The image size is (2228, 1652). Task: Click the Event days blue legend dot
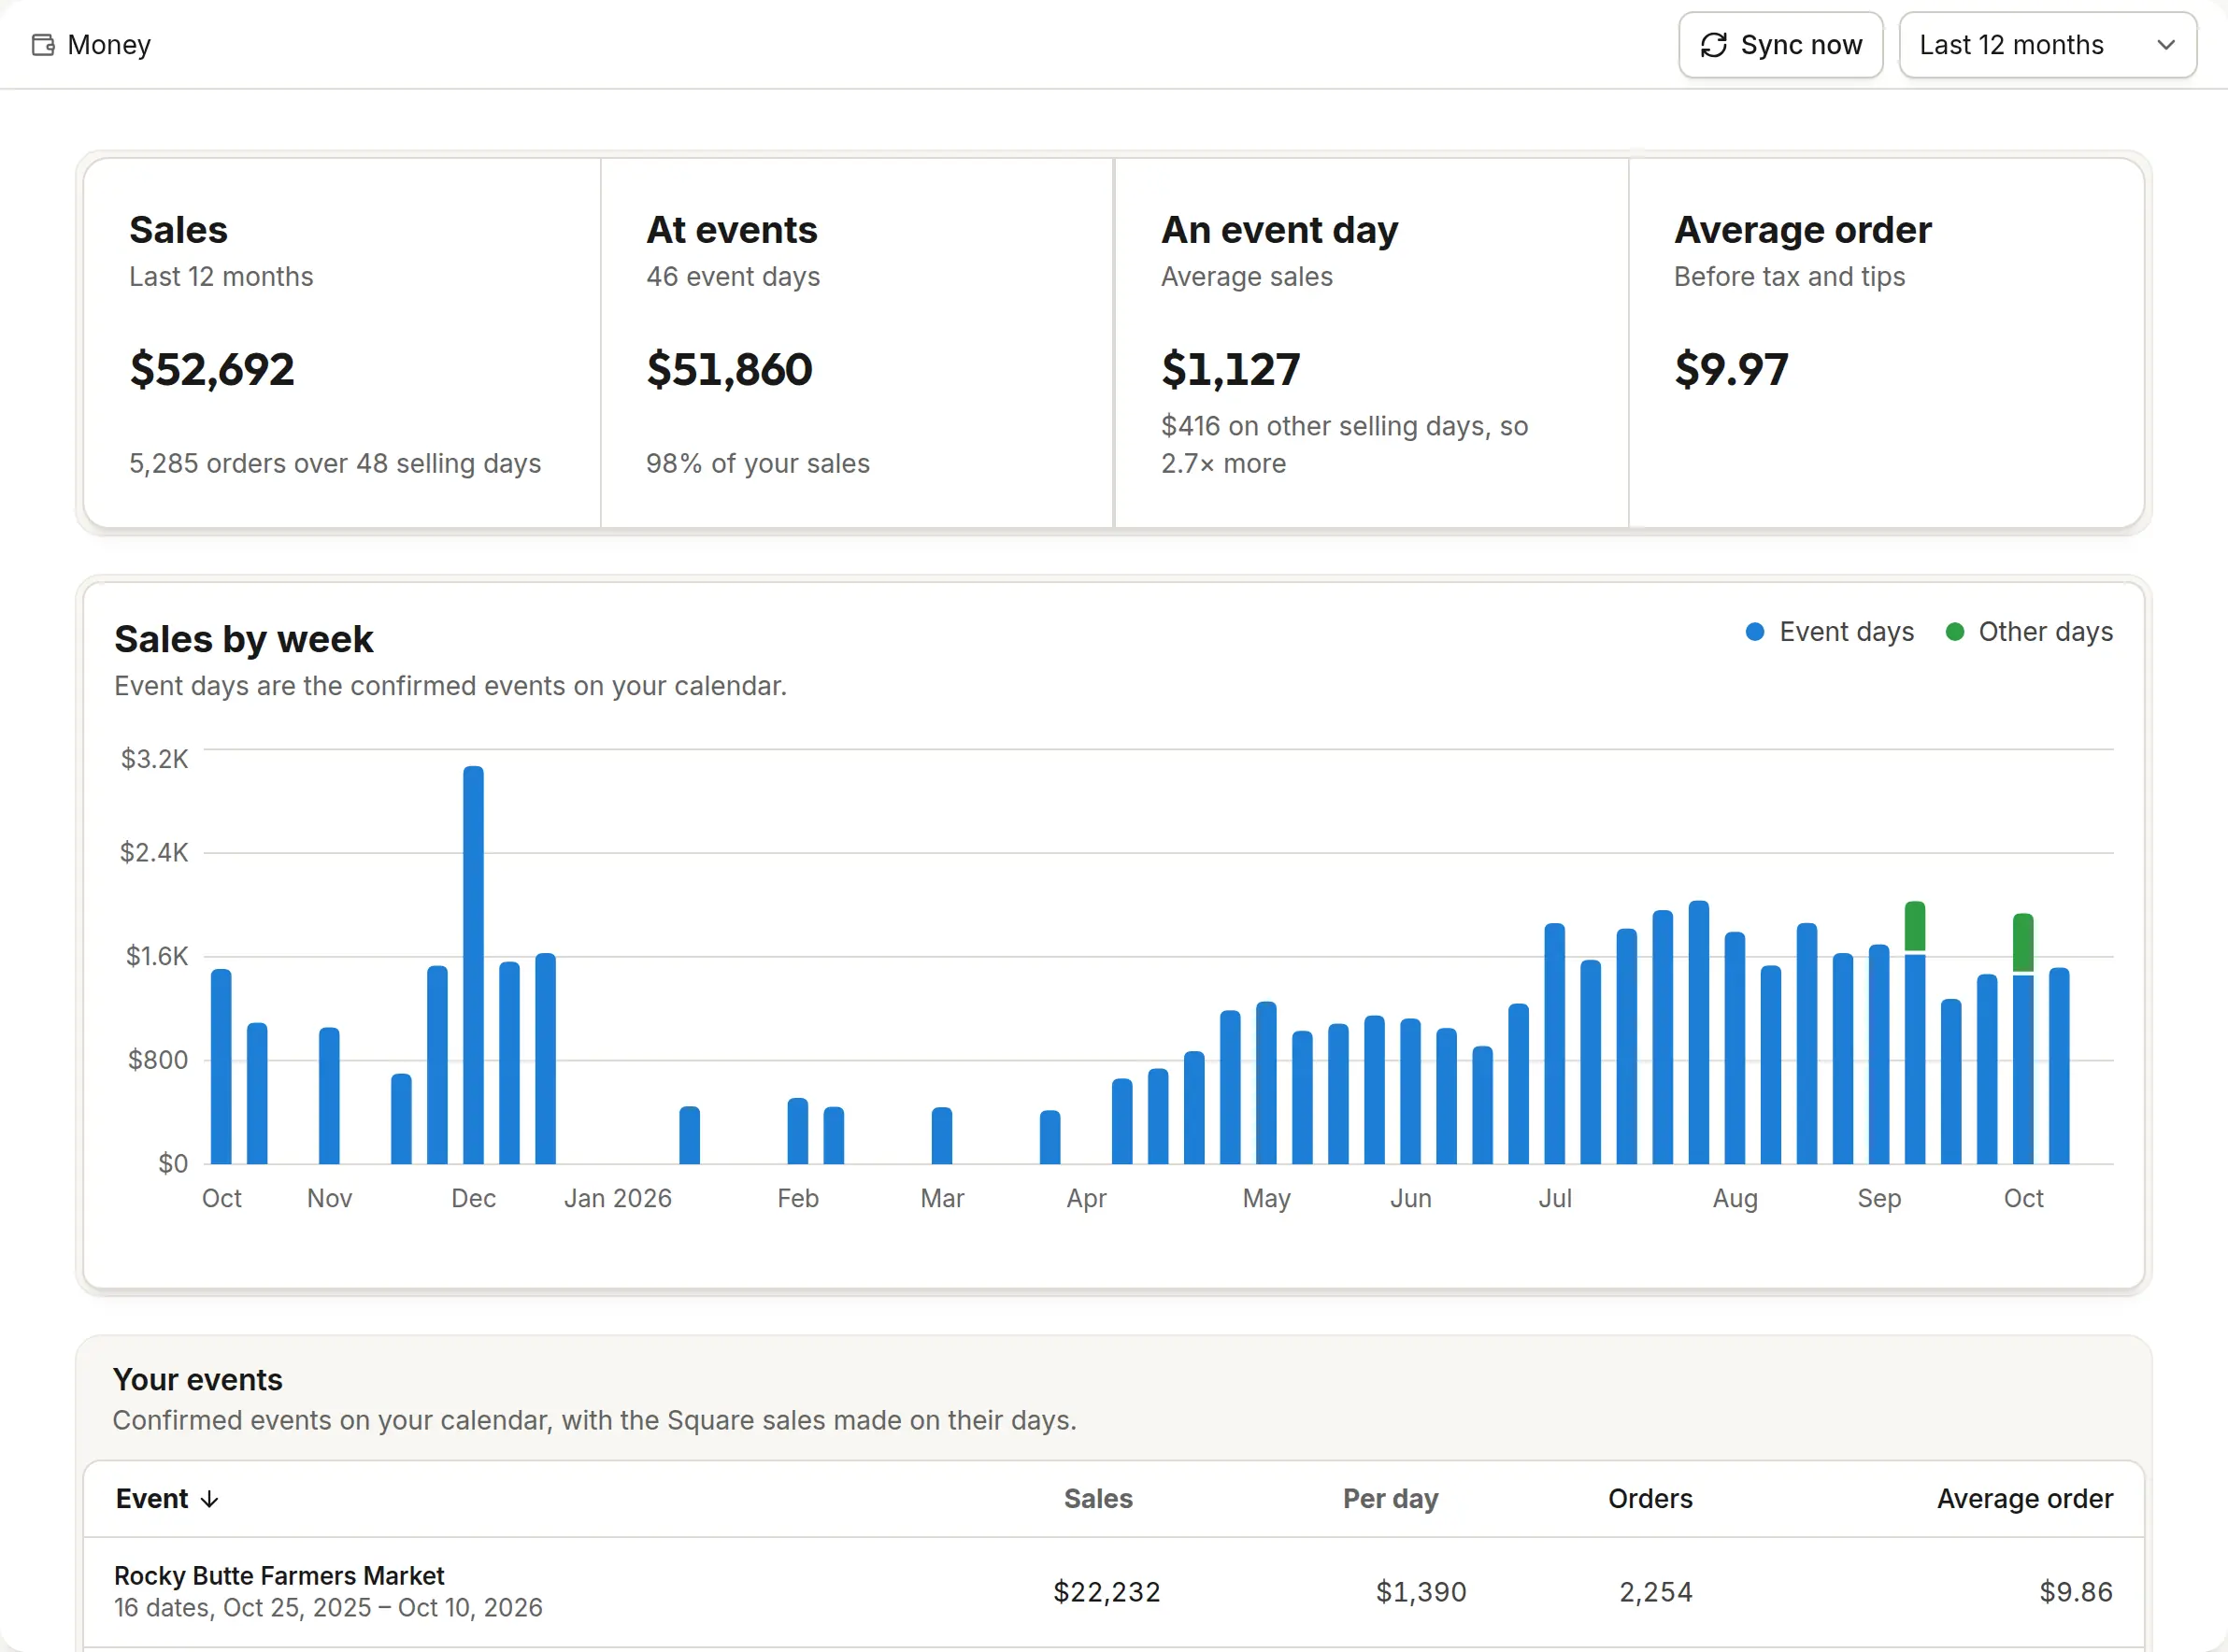(x=1754, y=632)
